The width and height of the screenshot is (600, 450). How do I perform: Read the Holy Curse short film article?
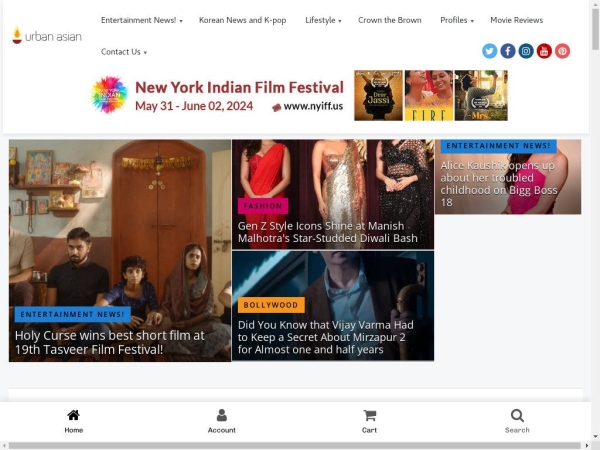coord(110,342)
